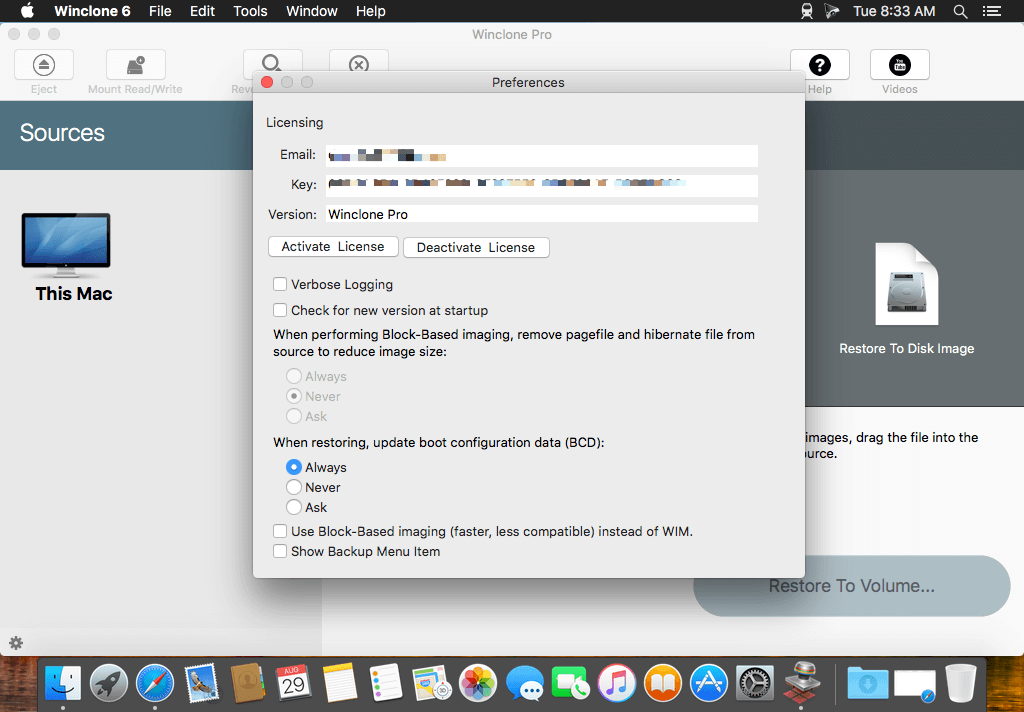Image resolution: width=1024 pixels, height=712 pixels.
Task: Open Contacts from the dock
Action: coord(248,683)
